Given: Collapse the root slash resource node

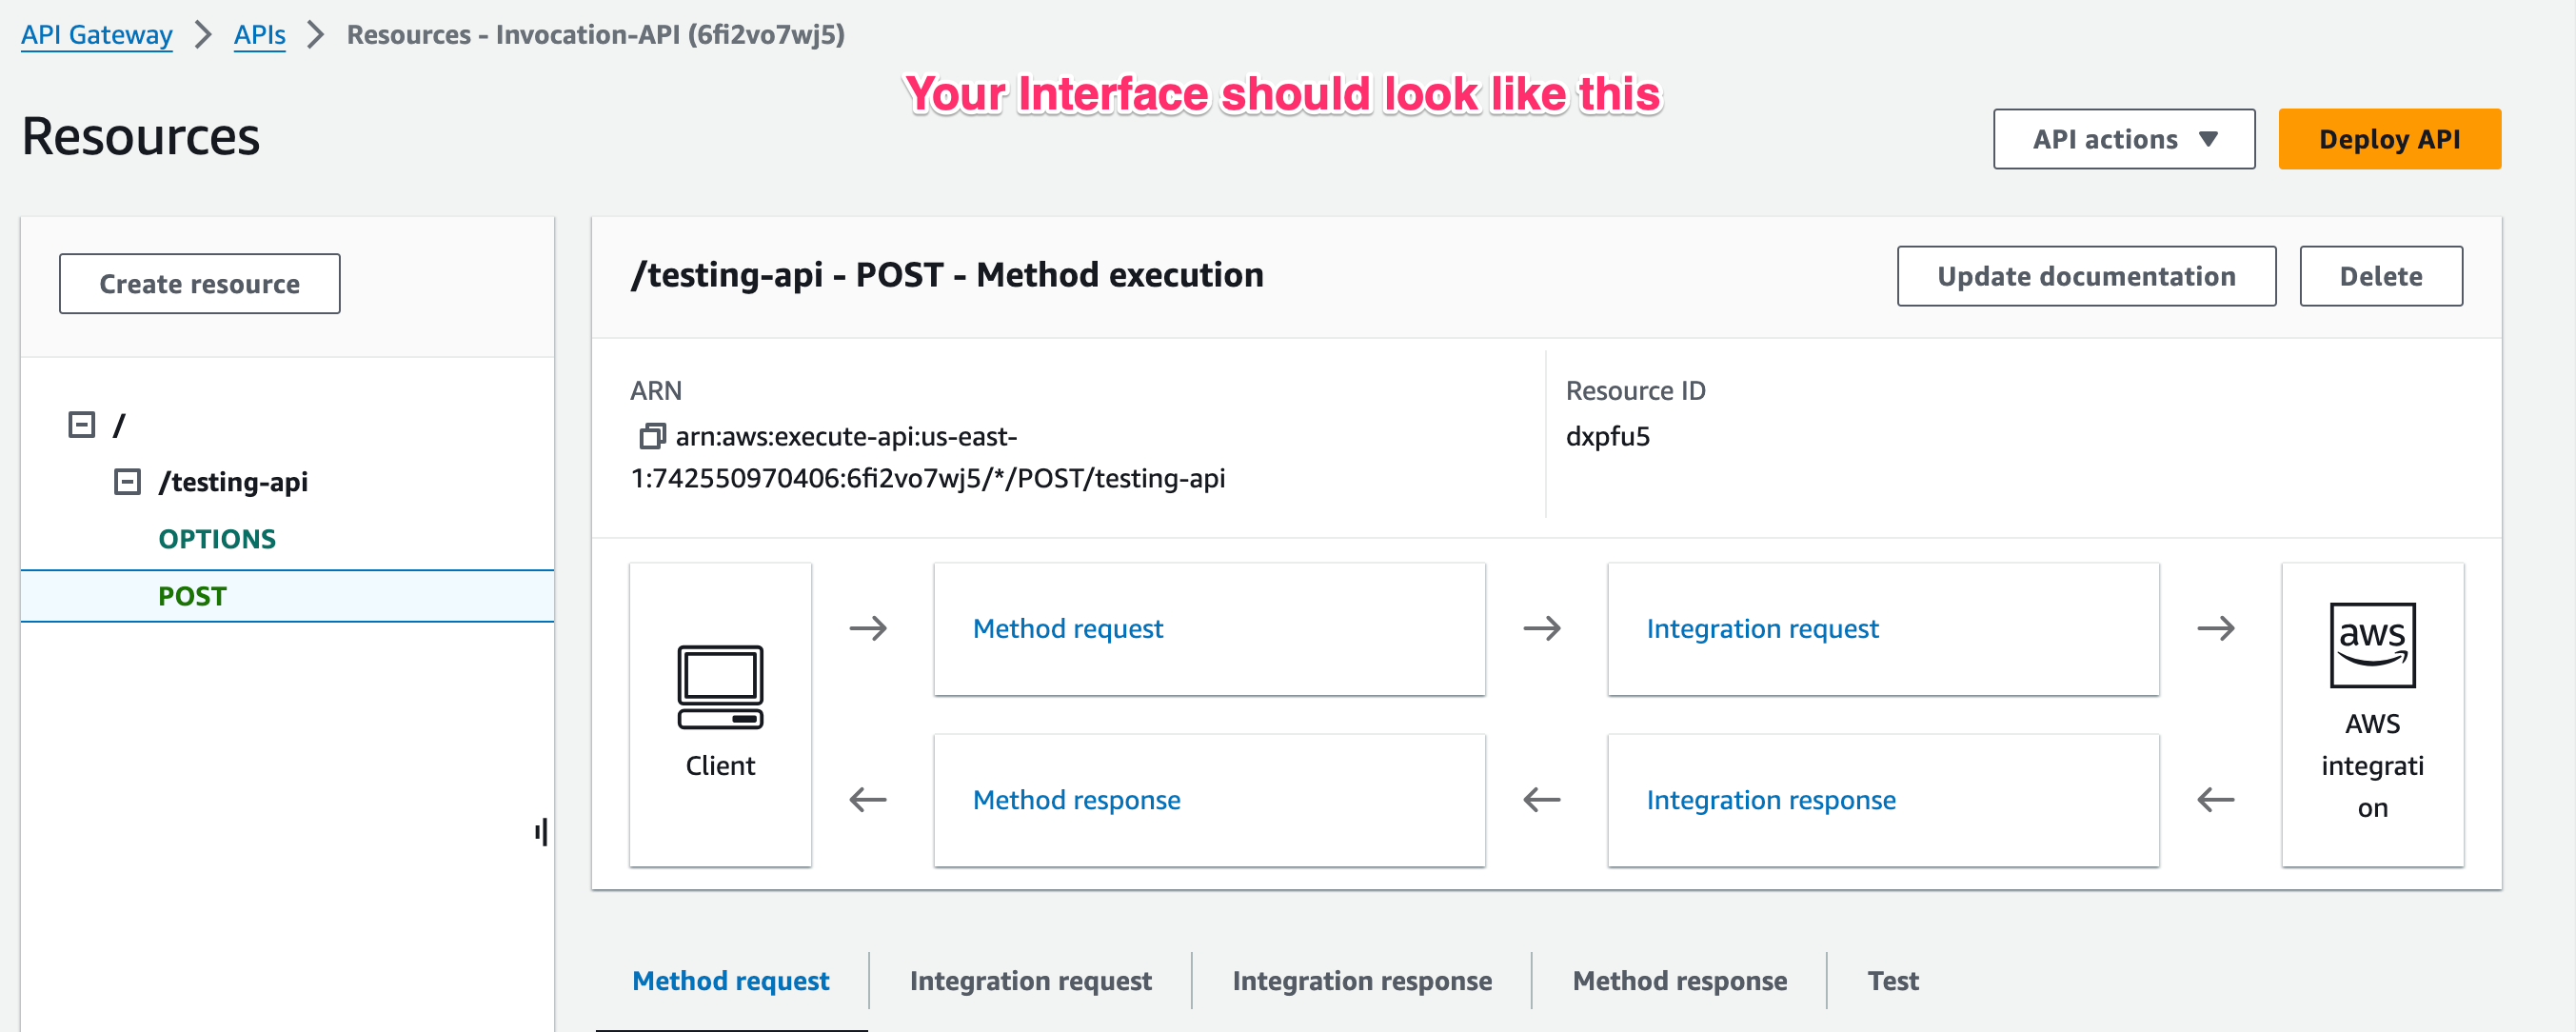Looking at the screenshot, I should (81, 425).
